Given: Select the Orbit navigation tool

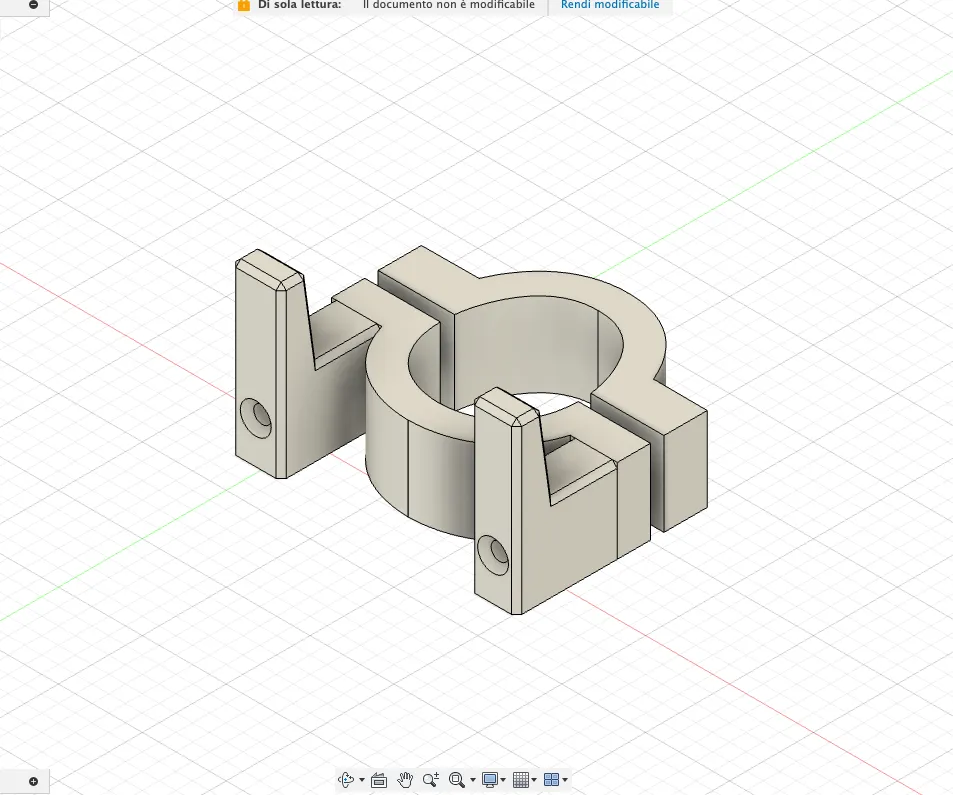Looking at the screenshot, I should coord(346,779).
